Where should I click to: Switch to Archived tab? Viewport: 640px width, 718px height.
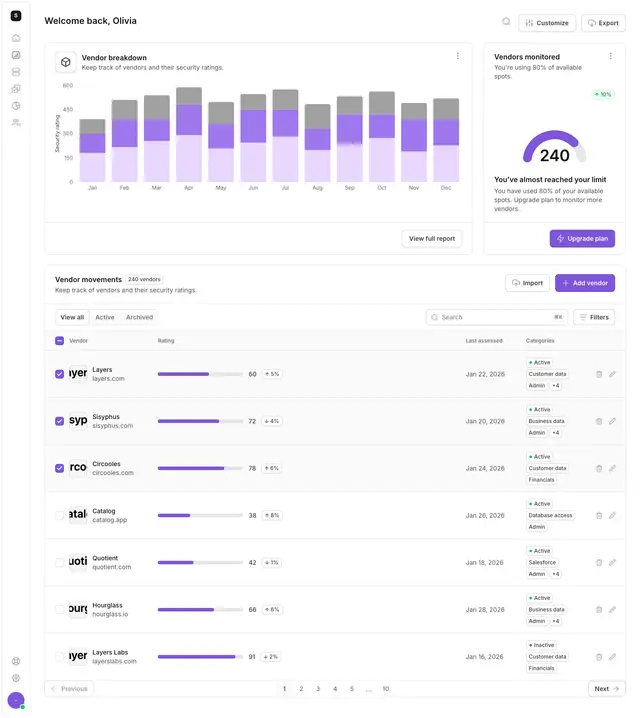click(x=140, y=317)
